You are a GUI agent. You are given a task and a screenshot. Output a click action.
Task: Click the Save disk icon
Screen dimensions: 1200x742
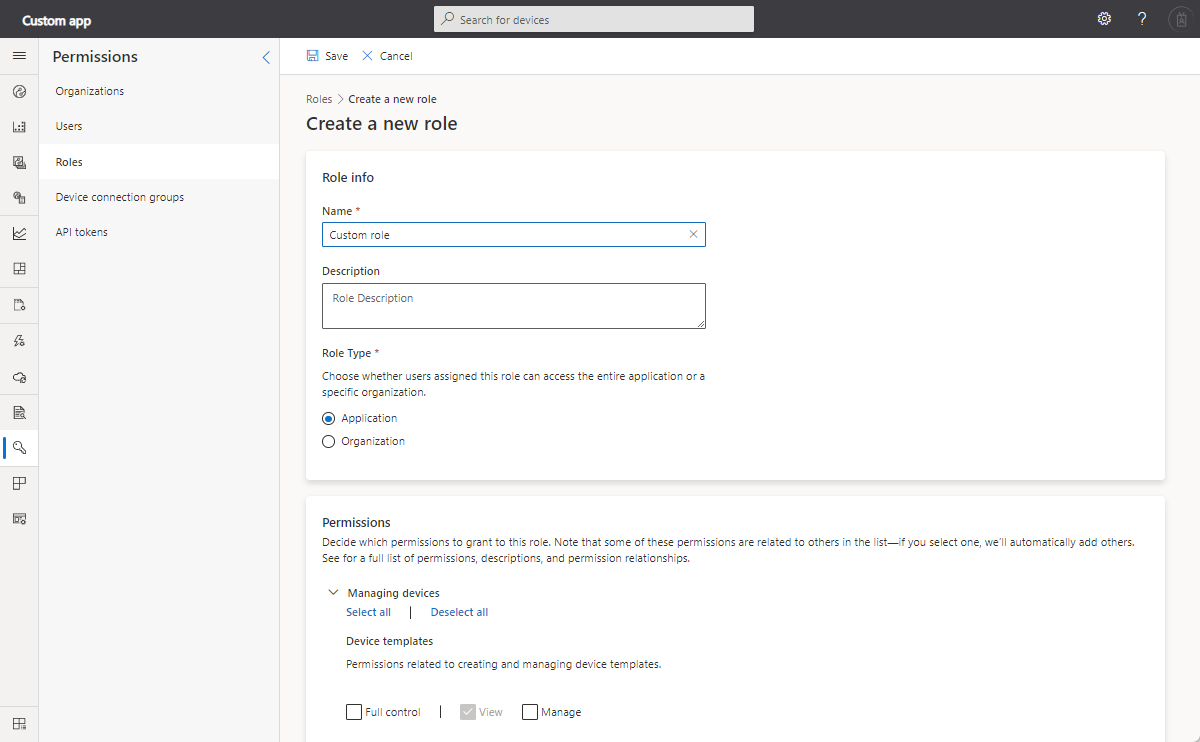[x=313, y=56]
